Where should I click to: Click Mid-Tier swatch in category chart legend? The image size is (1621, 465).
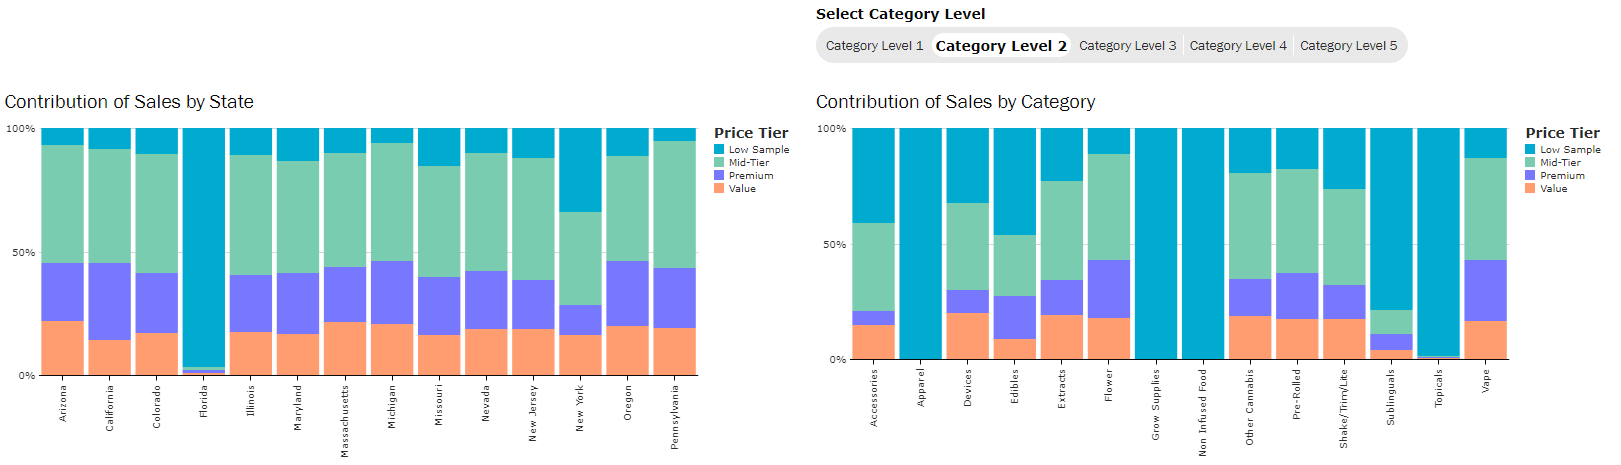pos(1530,163)
